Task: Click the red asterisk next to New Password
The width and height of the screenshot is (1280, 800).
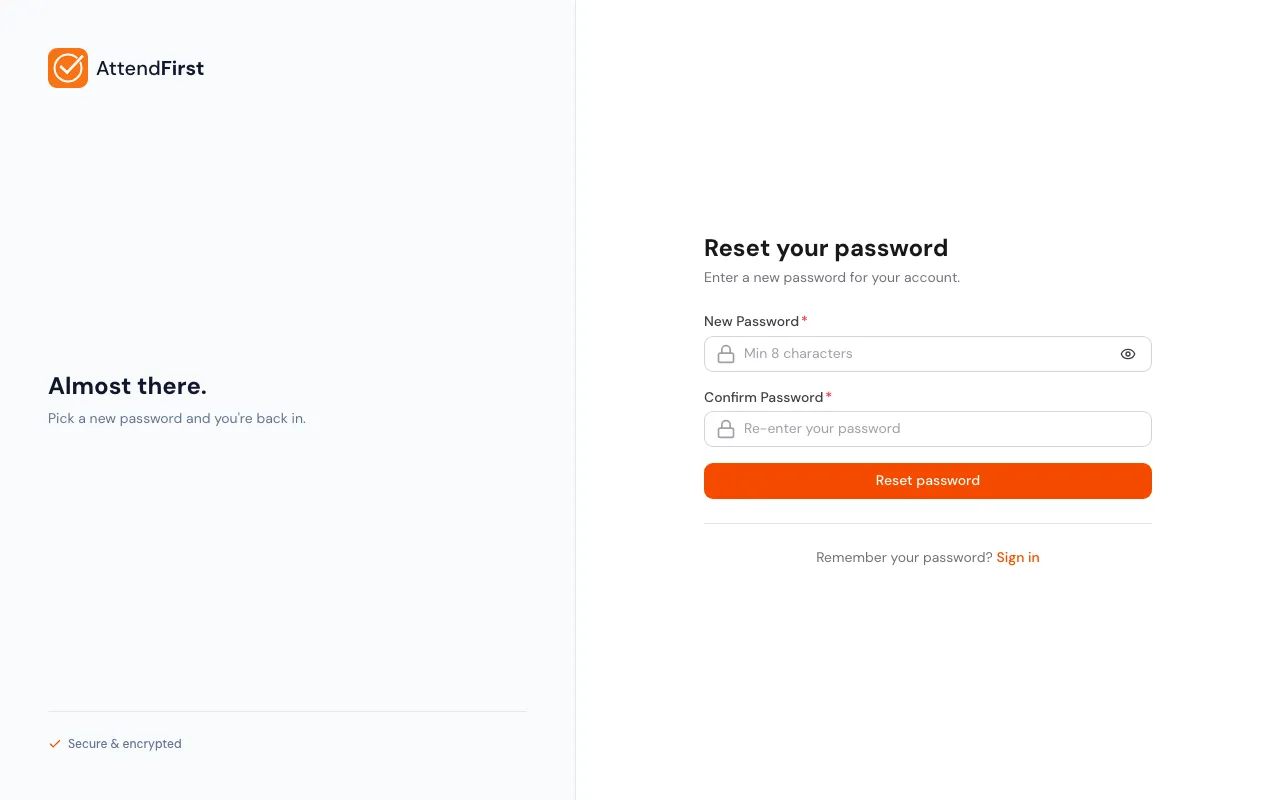Action: [804, 320]
